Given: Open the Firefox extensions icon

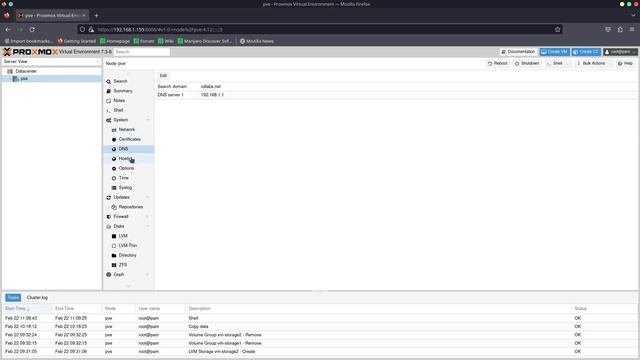Looking at the screenshot, I should 620,29.
